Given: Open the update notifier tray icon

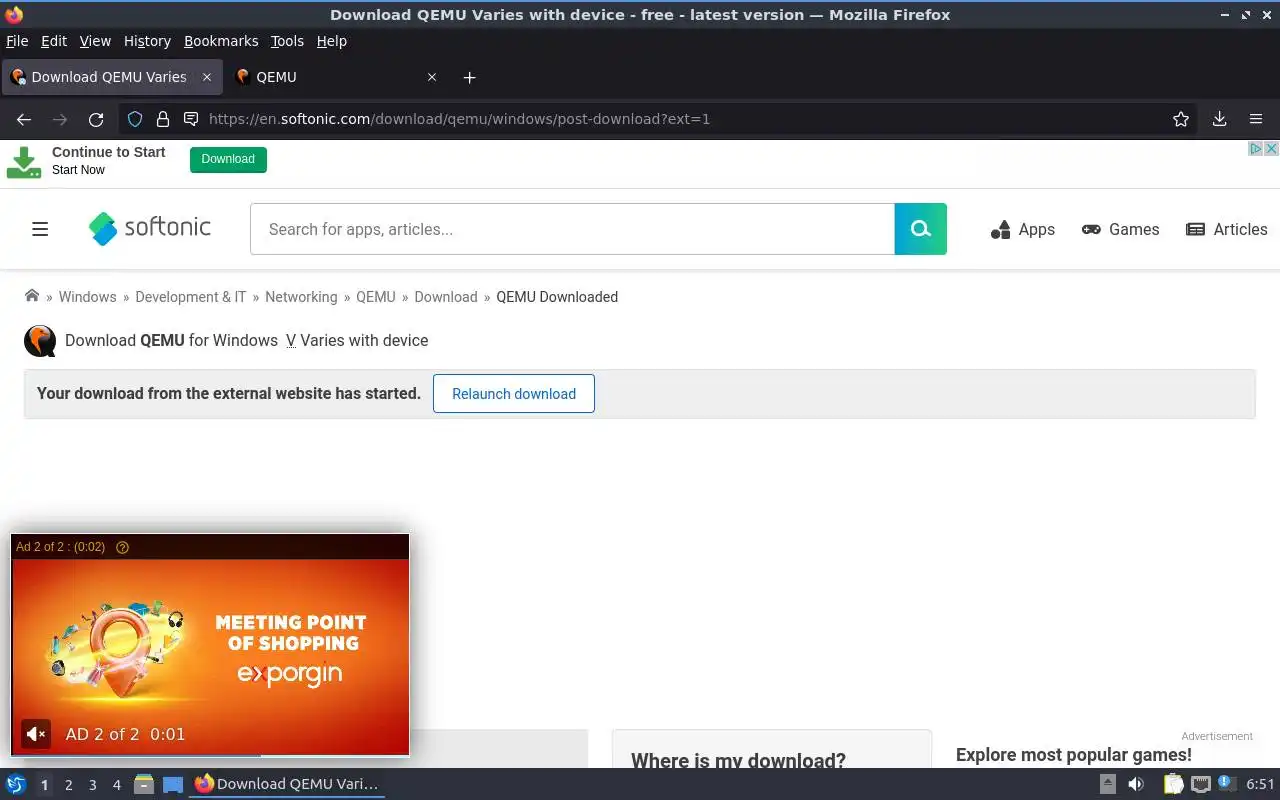Looking at the screenshot, I should pos(1228,784).
